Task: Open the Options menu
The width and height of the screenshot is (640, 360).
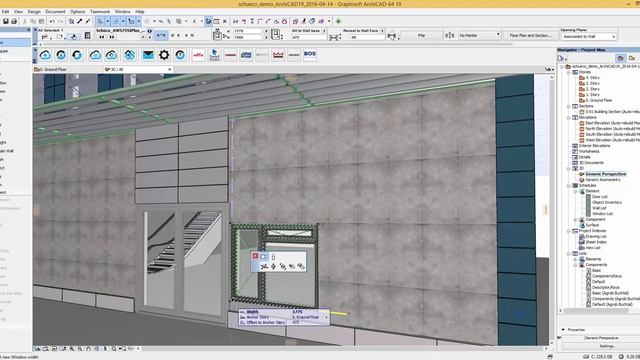Action: pyautogui.click(x=78, y=12)
